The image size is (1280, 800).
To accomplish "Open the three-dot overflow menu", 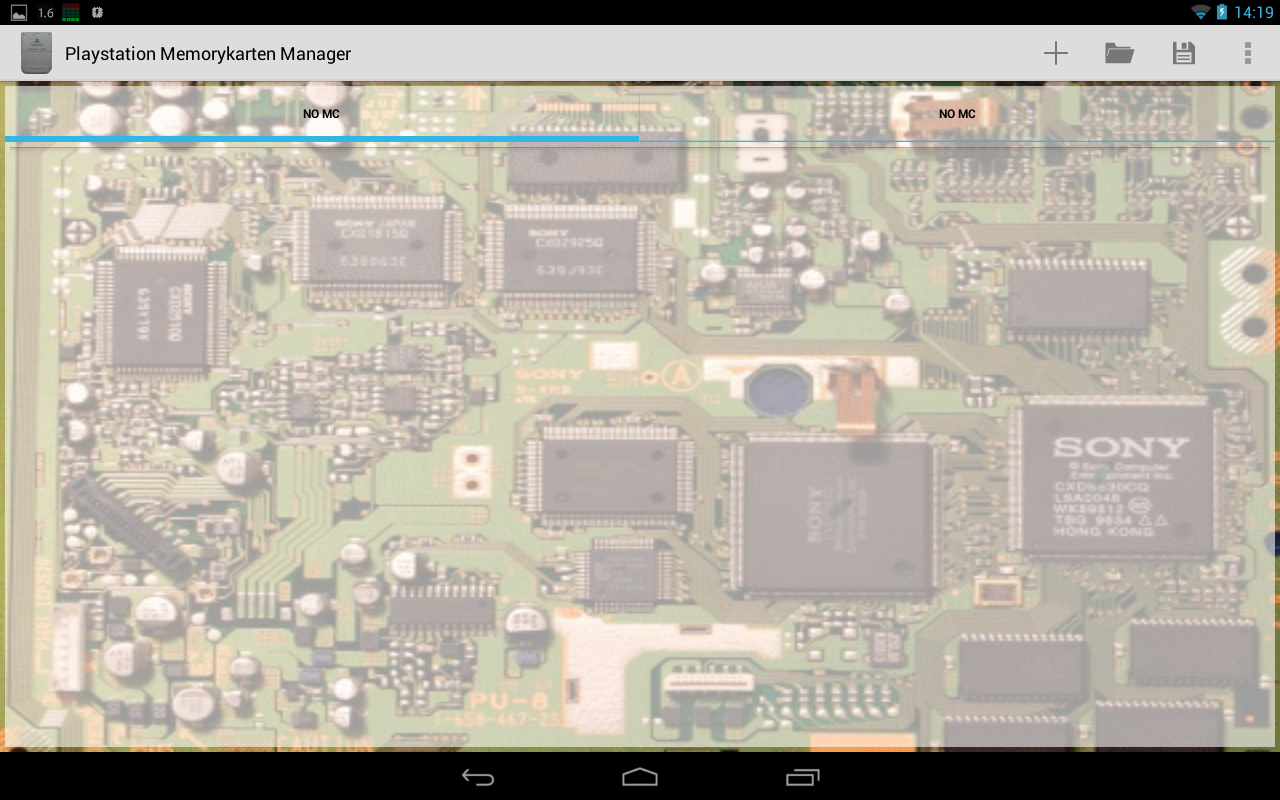I will 1248,53.
